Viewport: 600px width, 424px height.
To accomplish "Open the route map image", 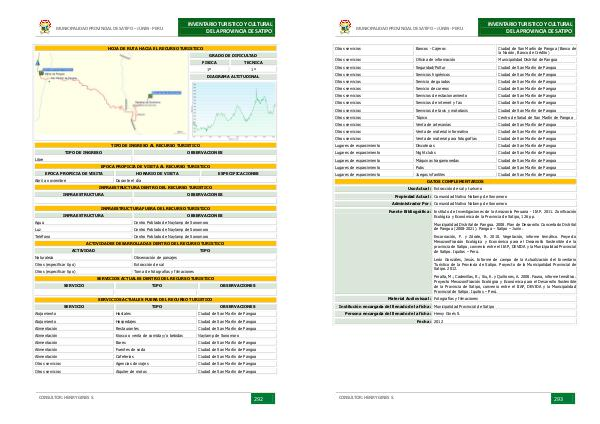I will tap(111, 96).
